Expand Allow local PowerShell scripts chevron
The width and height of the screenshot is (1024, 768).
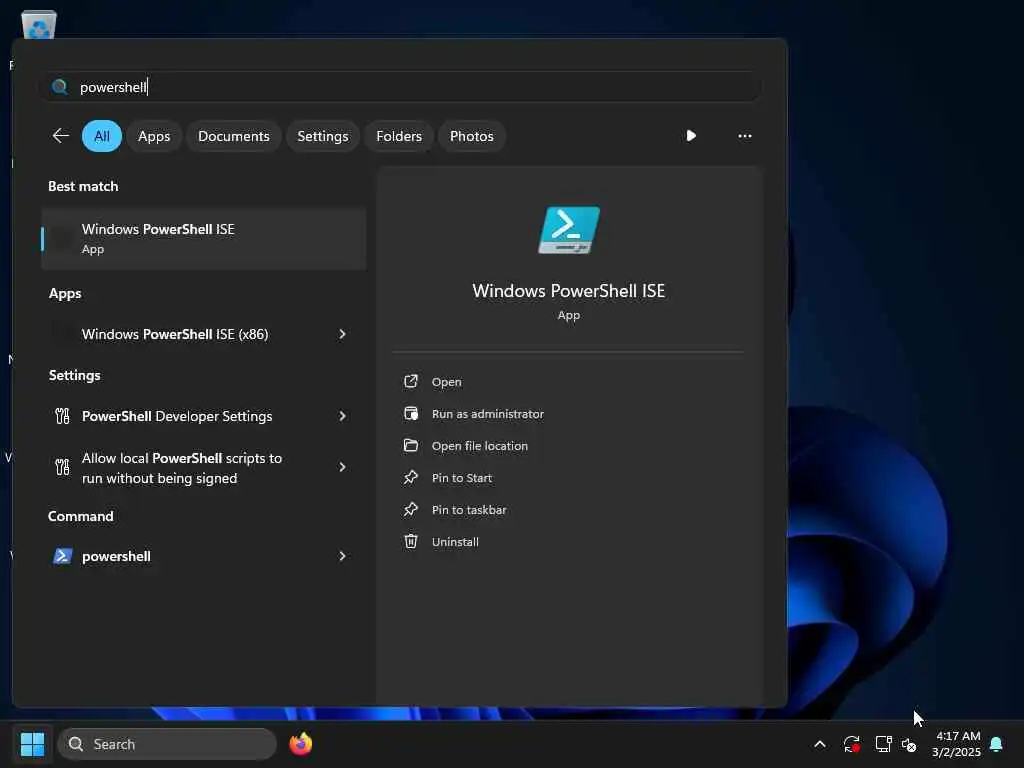tap(342, 467)
